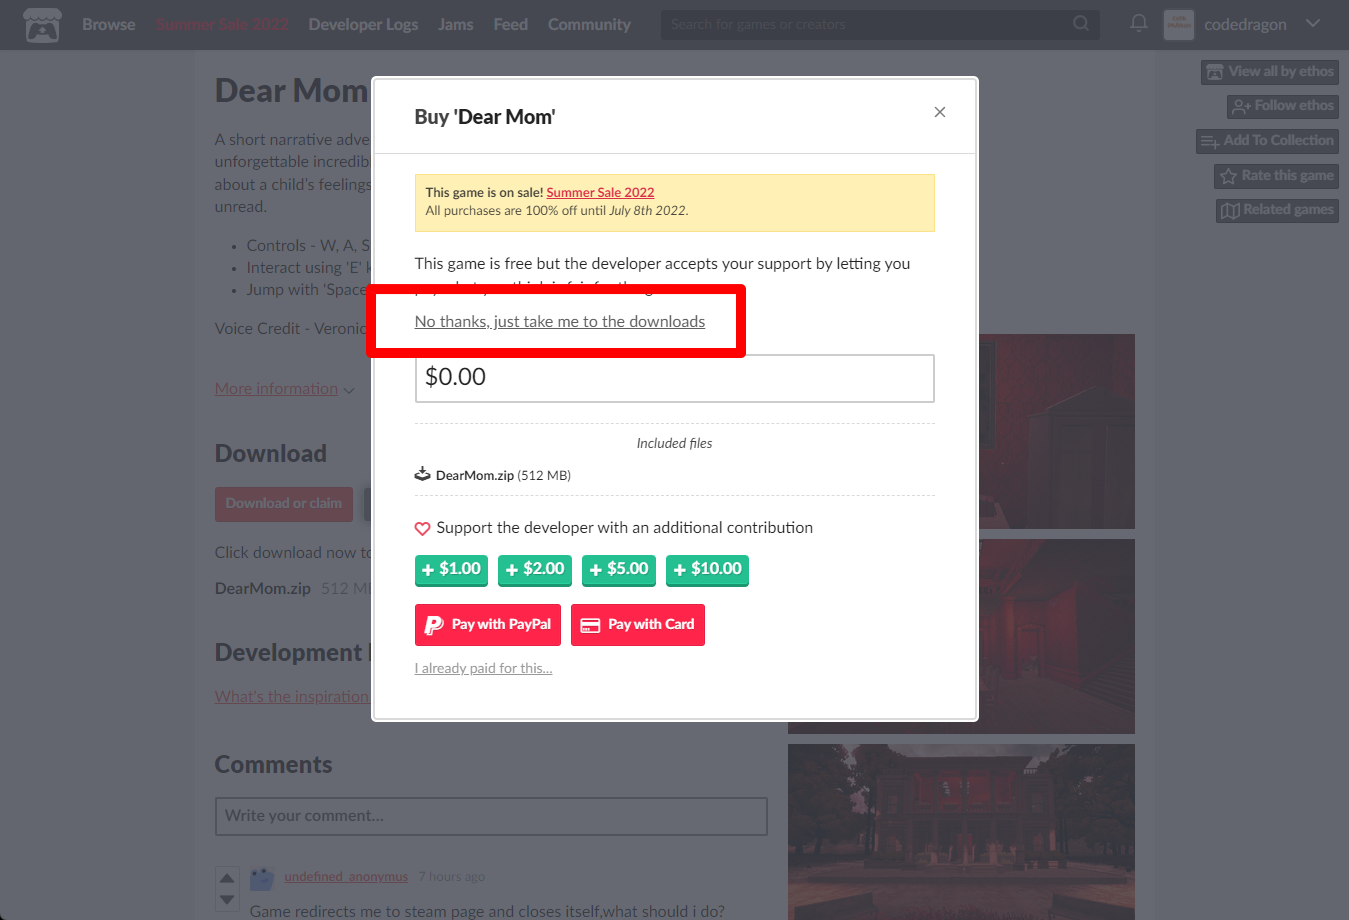Open the Community page
Image resolution: width=1349 pixels, height=920 pixels.
click(589, 24)
